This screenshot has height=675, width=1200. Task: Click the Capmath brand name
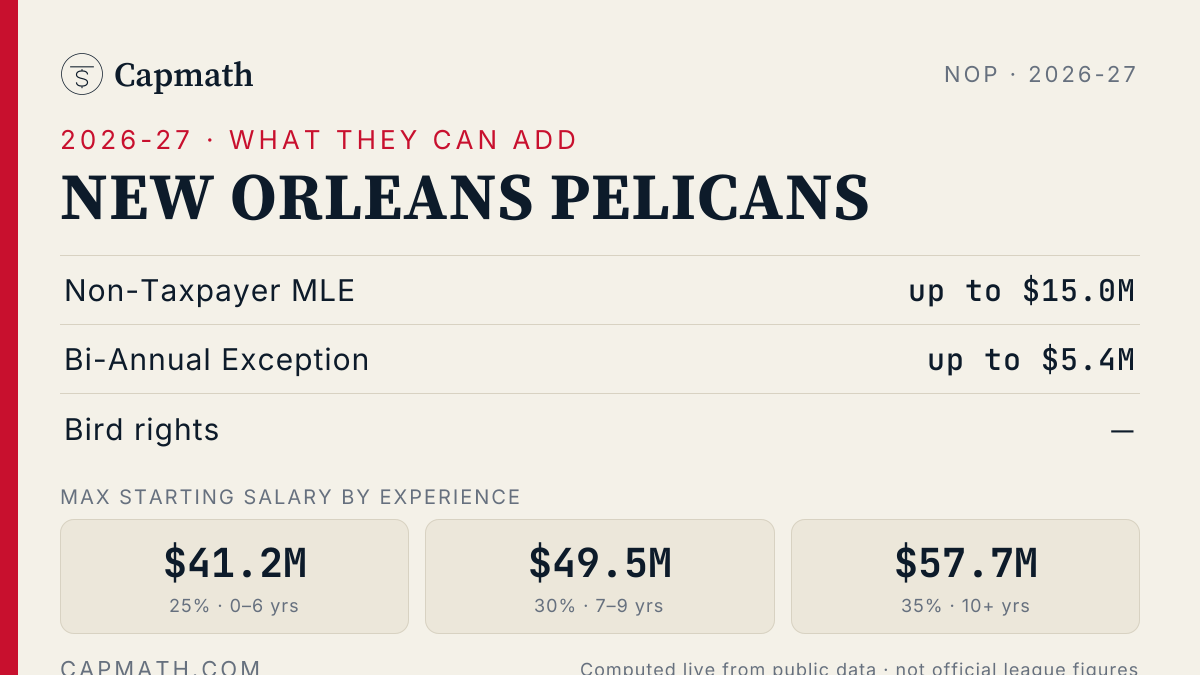(183, 75)
